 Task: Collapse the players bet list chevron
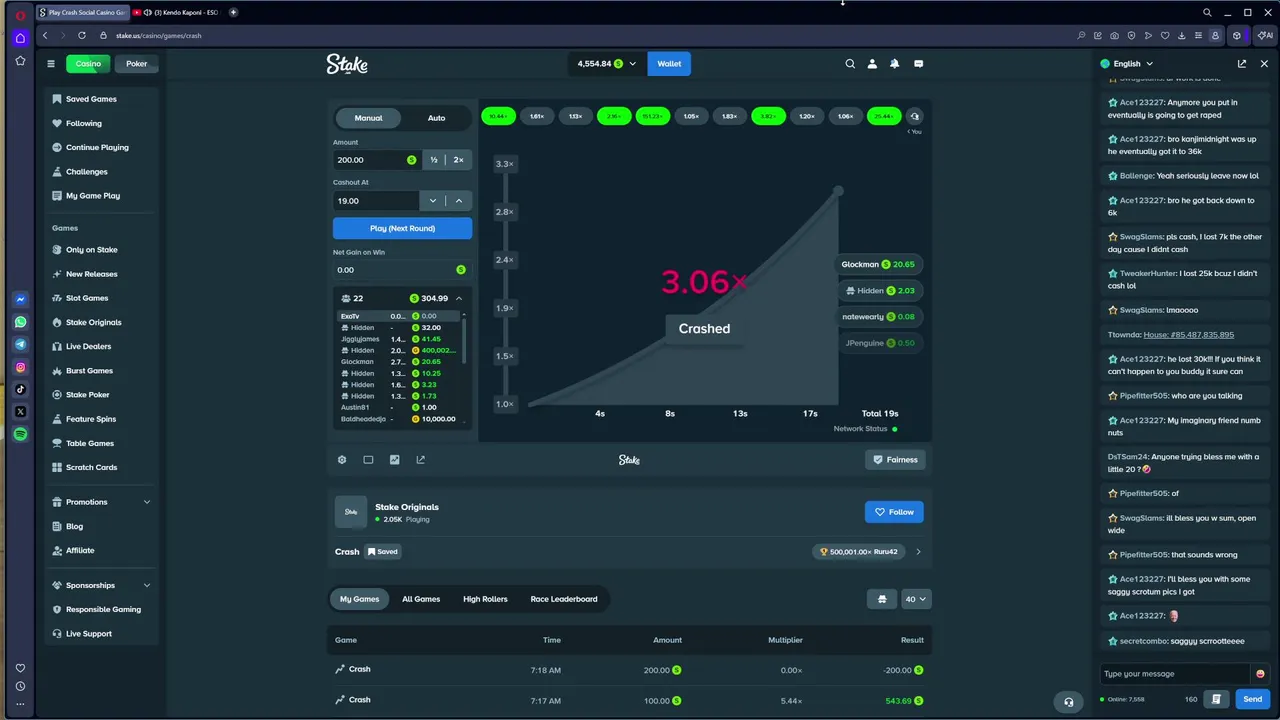(459, 298)
